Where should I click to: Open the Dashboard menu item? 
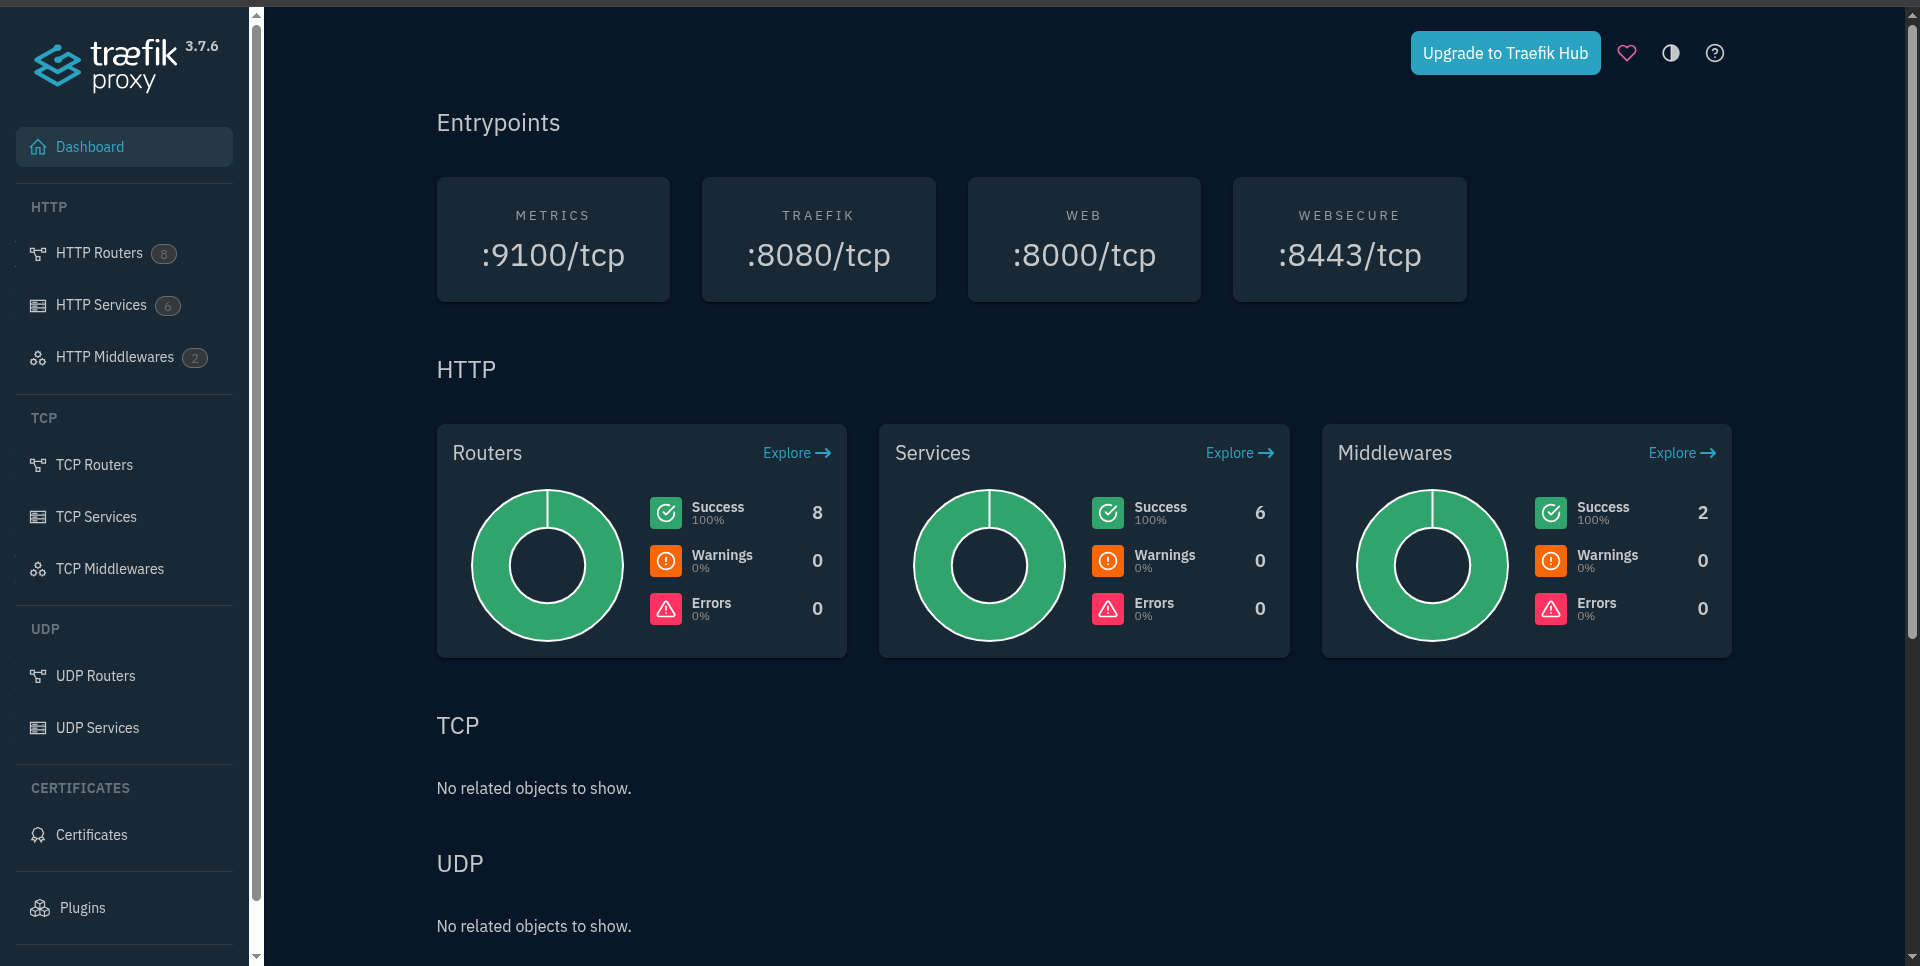(124, 147)
